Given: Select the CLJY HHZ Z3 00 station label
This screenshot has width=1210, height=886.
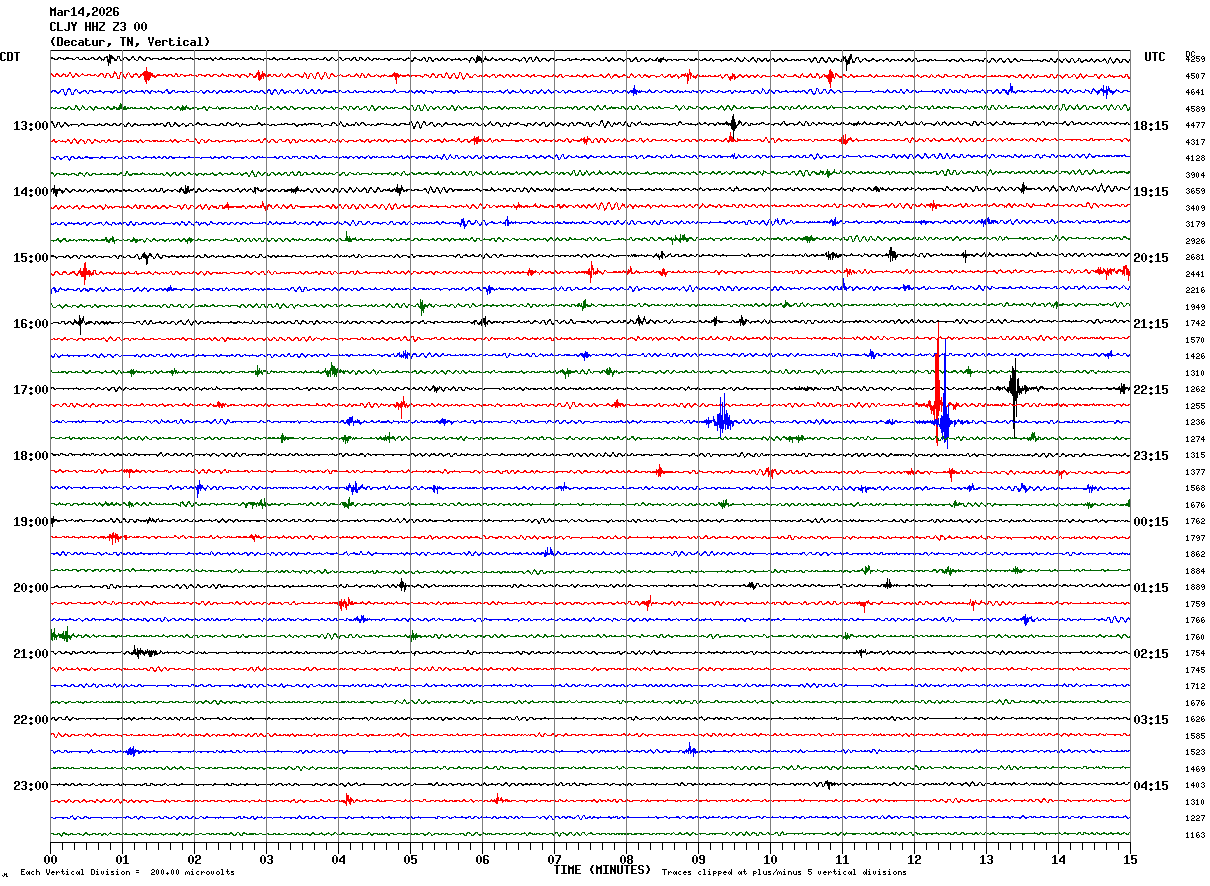Looking at the screenshot, I should [98, 27].
